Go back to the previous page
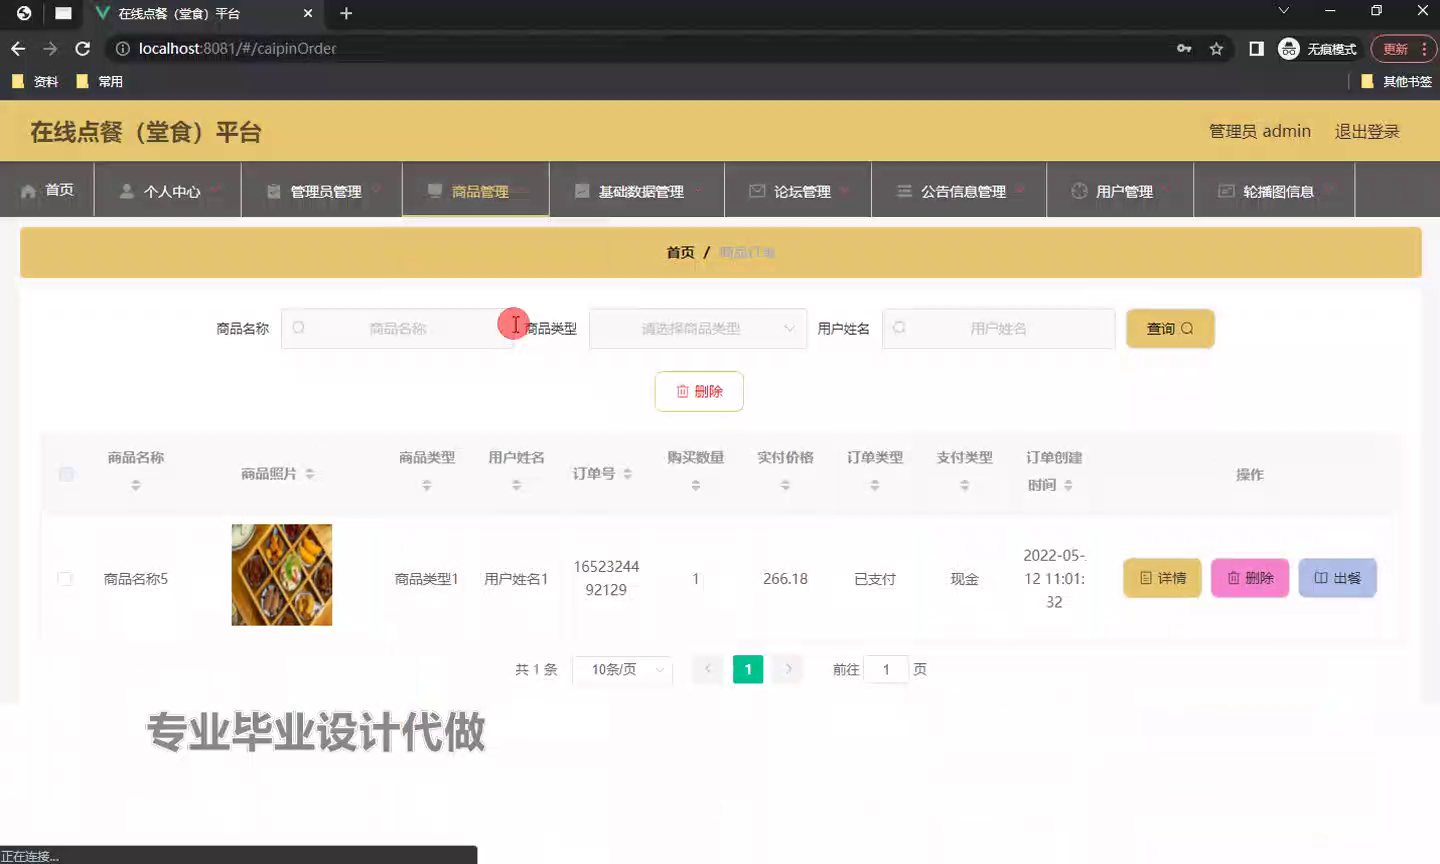 [x=18, y=48]
